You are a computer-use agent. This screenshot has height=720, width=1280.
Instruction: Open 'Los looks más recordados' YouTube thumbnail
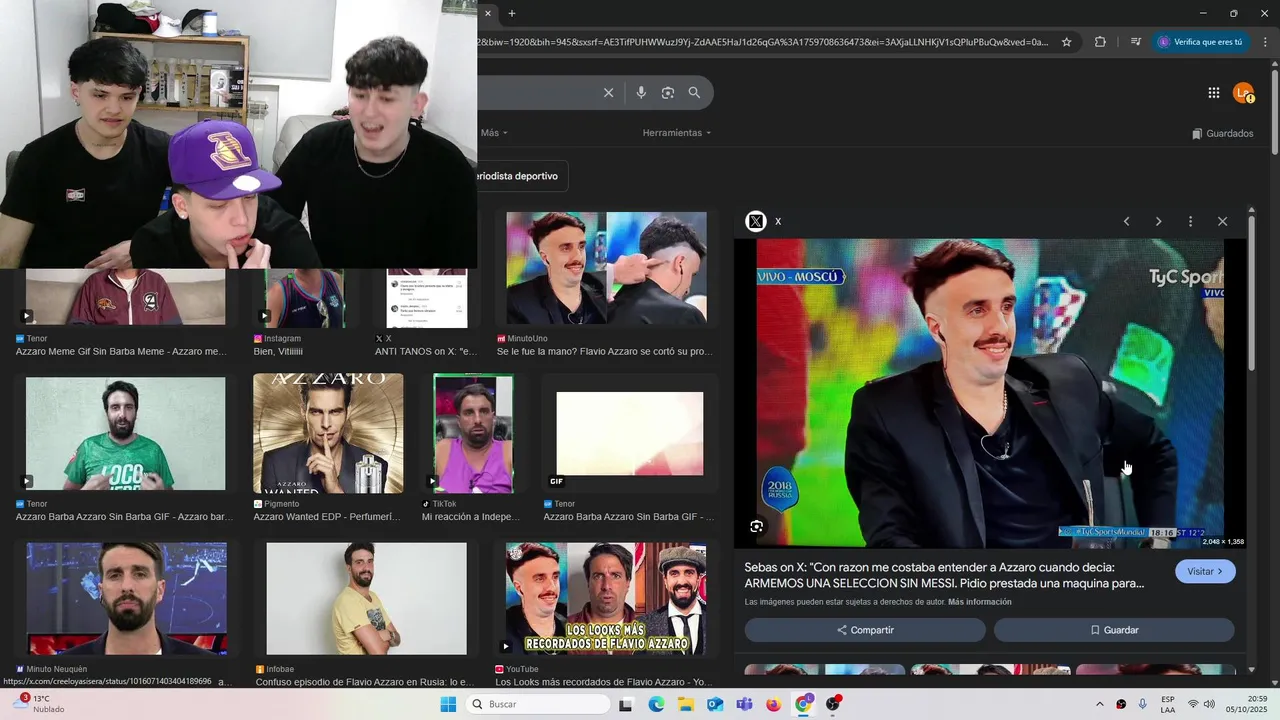click(x=606, y=599)
